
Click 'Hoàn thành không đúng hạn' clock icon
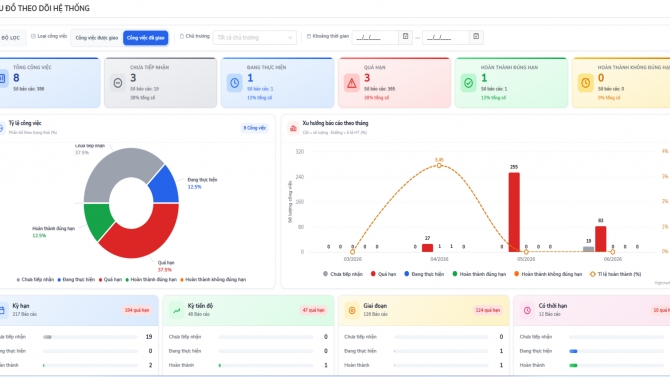(585, 83)
